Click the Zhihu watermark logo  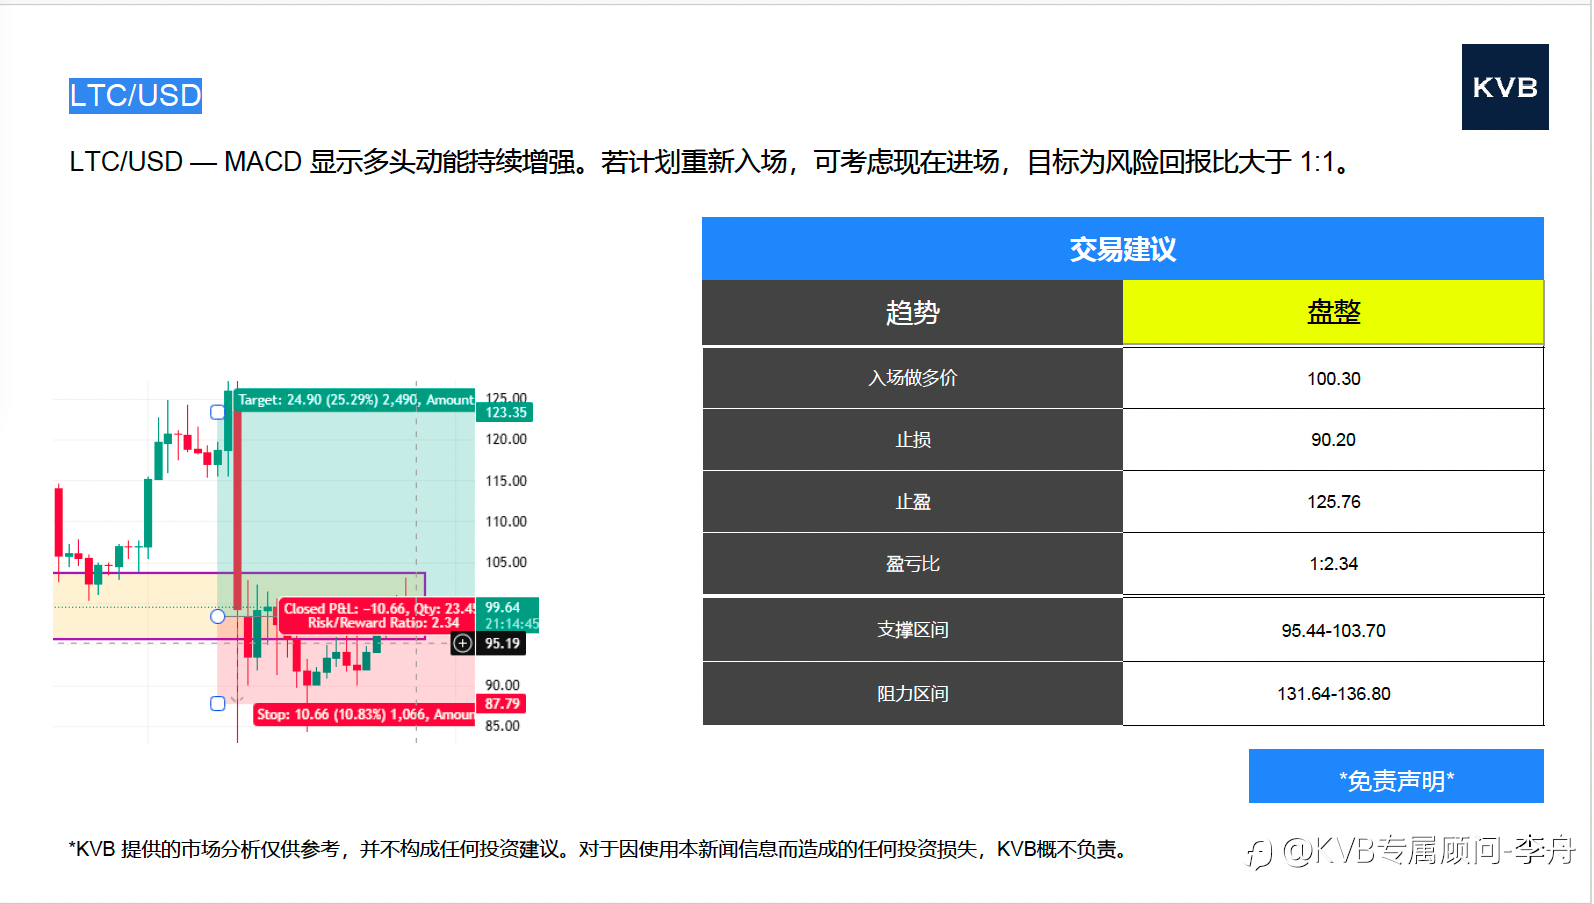point(1258,853)
